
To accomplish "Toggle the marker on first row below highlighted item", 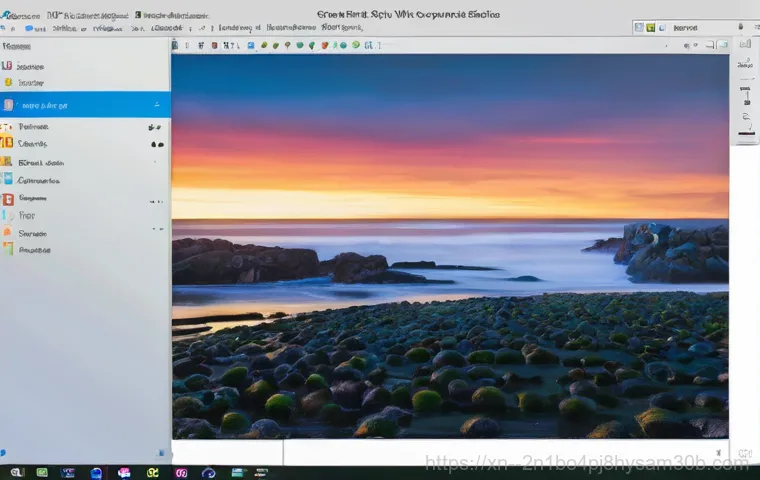I will (x=154, y=127).
